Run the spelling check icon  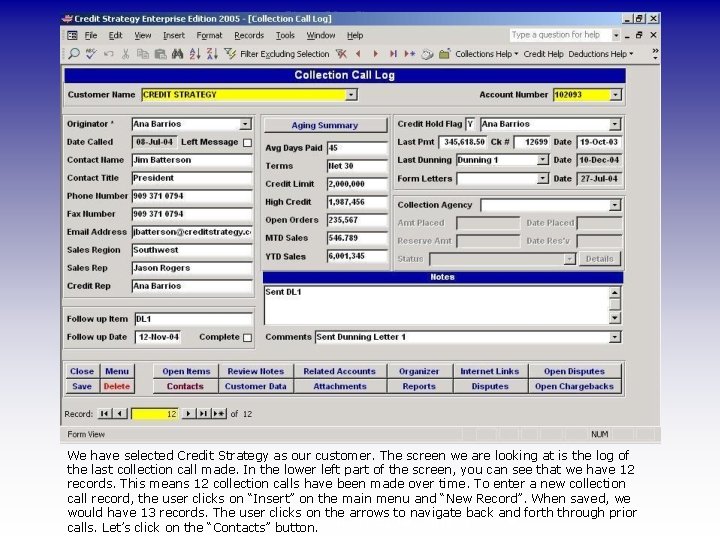91,54
